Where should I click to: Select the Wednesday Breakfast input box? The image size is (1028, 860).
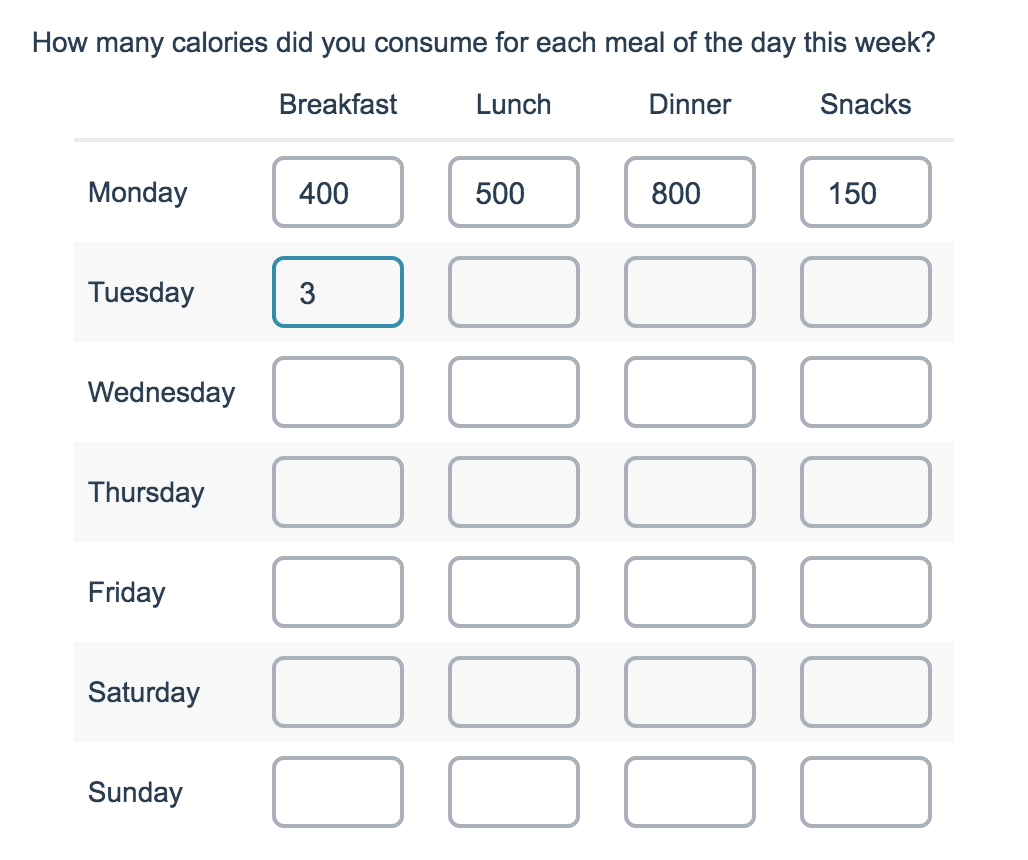338,392
